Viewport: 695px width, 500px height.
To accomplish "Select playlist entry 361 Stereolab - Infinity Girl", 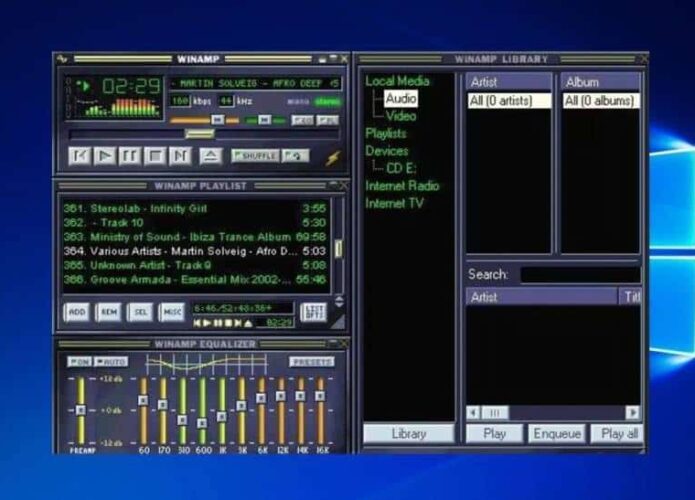I will (195, 208).
